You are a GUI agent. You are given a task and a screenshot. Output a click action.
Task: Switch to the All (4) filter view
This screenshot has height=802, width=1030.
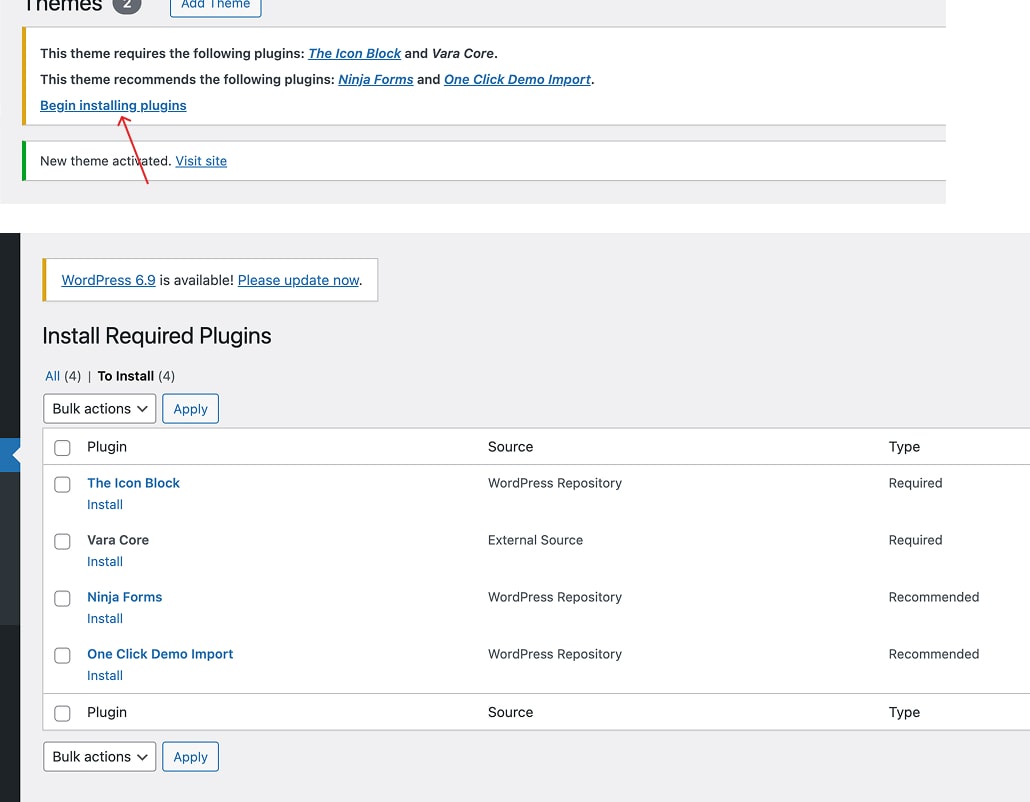54,376
